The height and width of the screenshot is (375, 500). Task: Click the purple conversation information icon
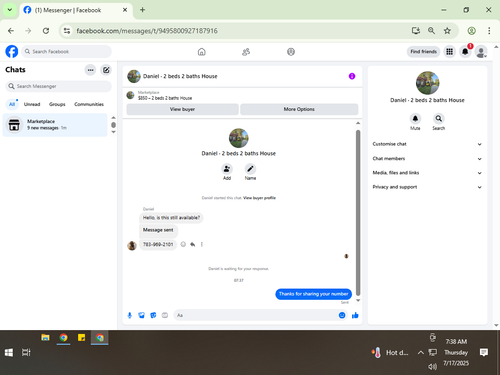[352, 76]
